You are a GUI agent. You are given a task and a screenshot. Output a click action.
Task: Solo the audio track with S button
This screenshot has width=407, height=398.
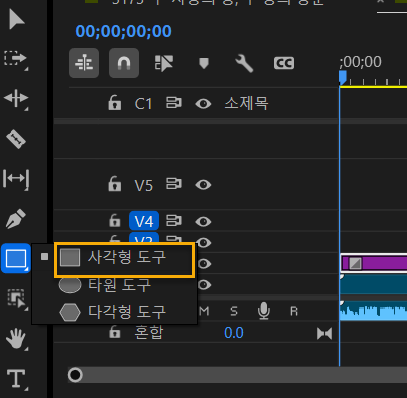(x=234, y=311)
